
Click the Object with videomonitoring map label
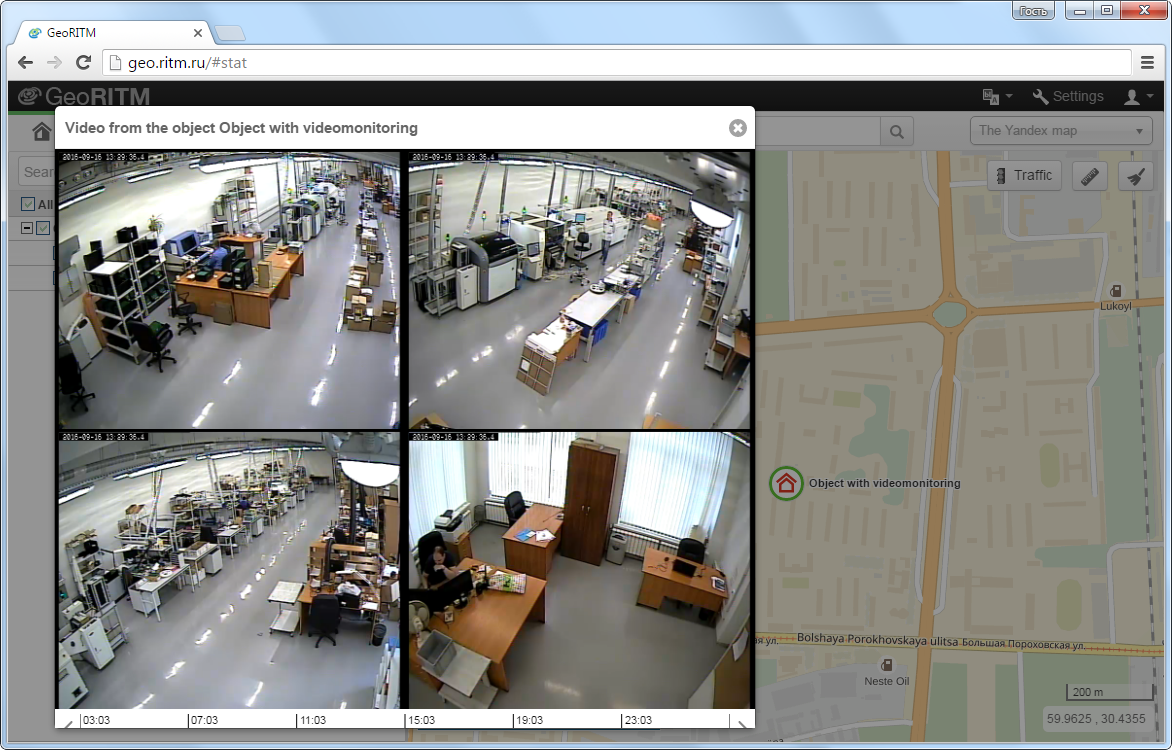[884, 483]
